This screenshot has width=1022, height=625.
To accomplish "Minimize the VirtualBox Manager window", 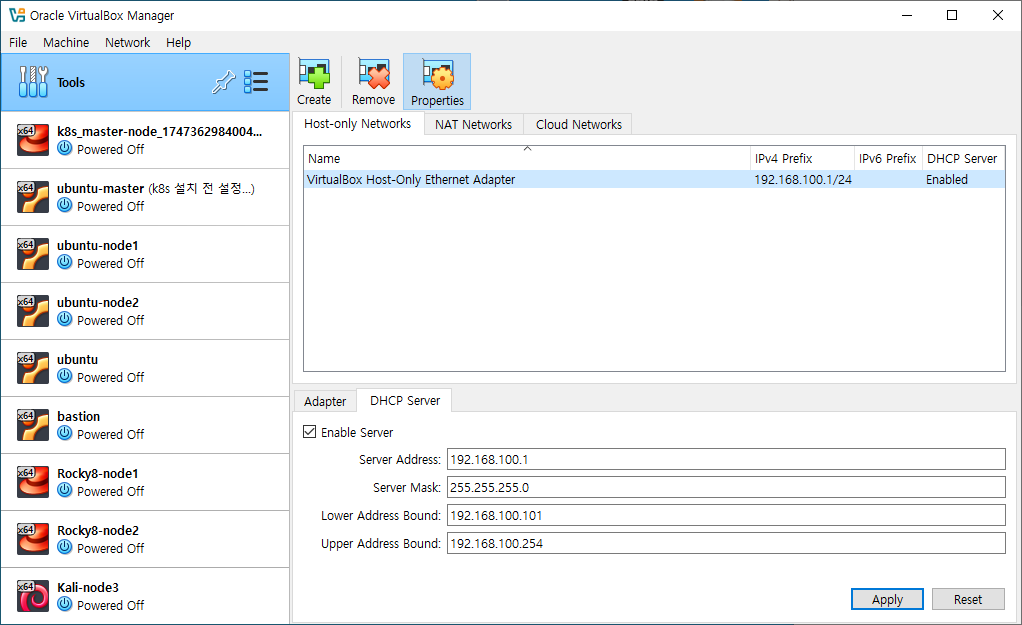I will pyautogui.click(x=907, y=15).
